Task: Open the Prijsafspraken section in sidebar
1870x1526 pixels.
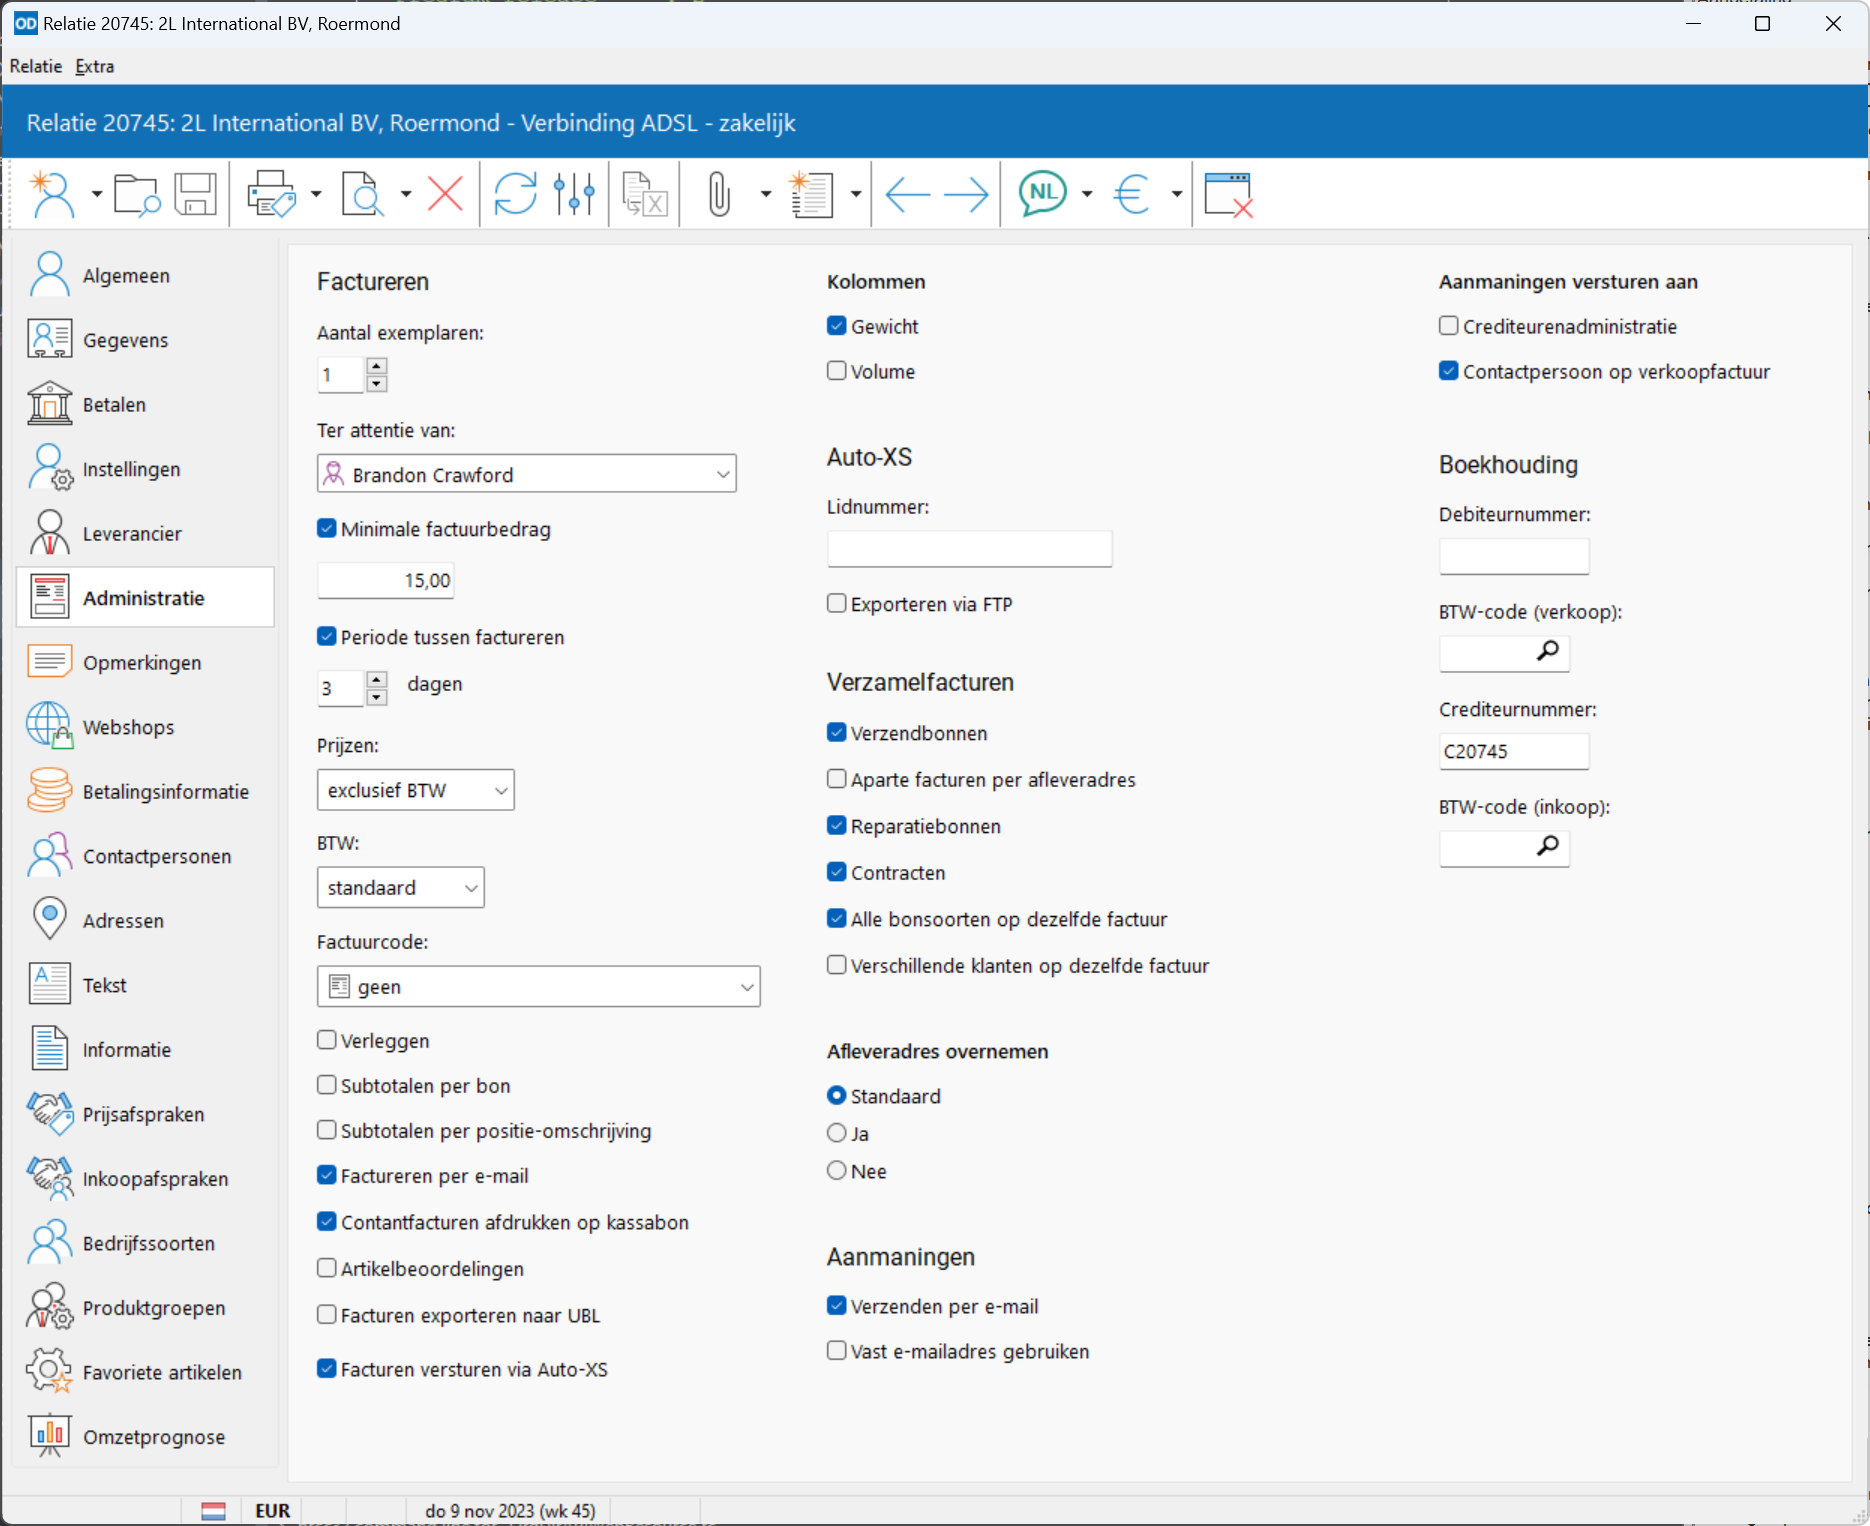Action: [x=146, y=1114]
